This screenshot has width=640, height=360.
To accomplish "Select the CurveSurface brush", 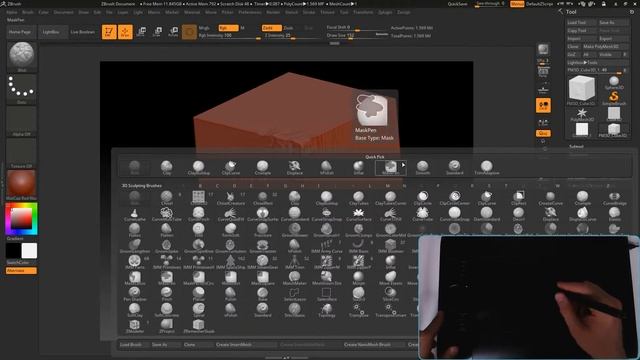I will tap(358, 214).
